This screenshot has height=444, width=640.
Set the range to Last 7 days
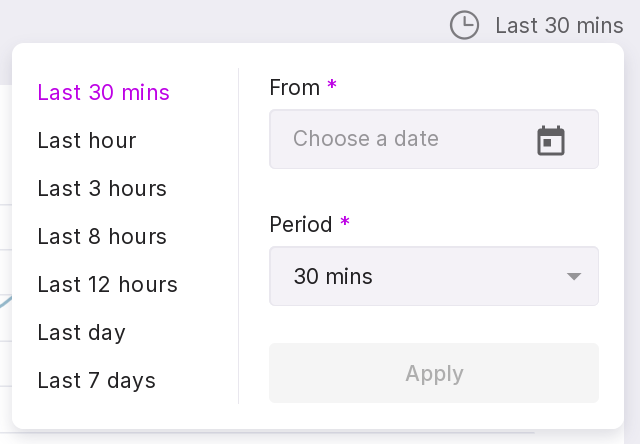pyautogui.click(x=97, y=380)
